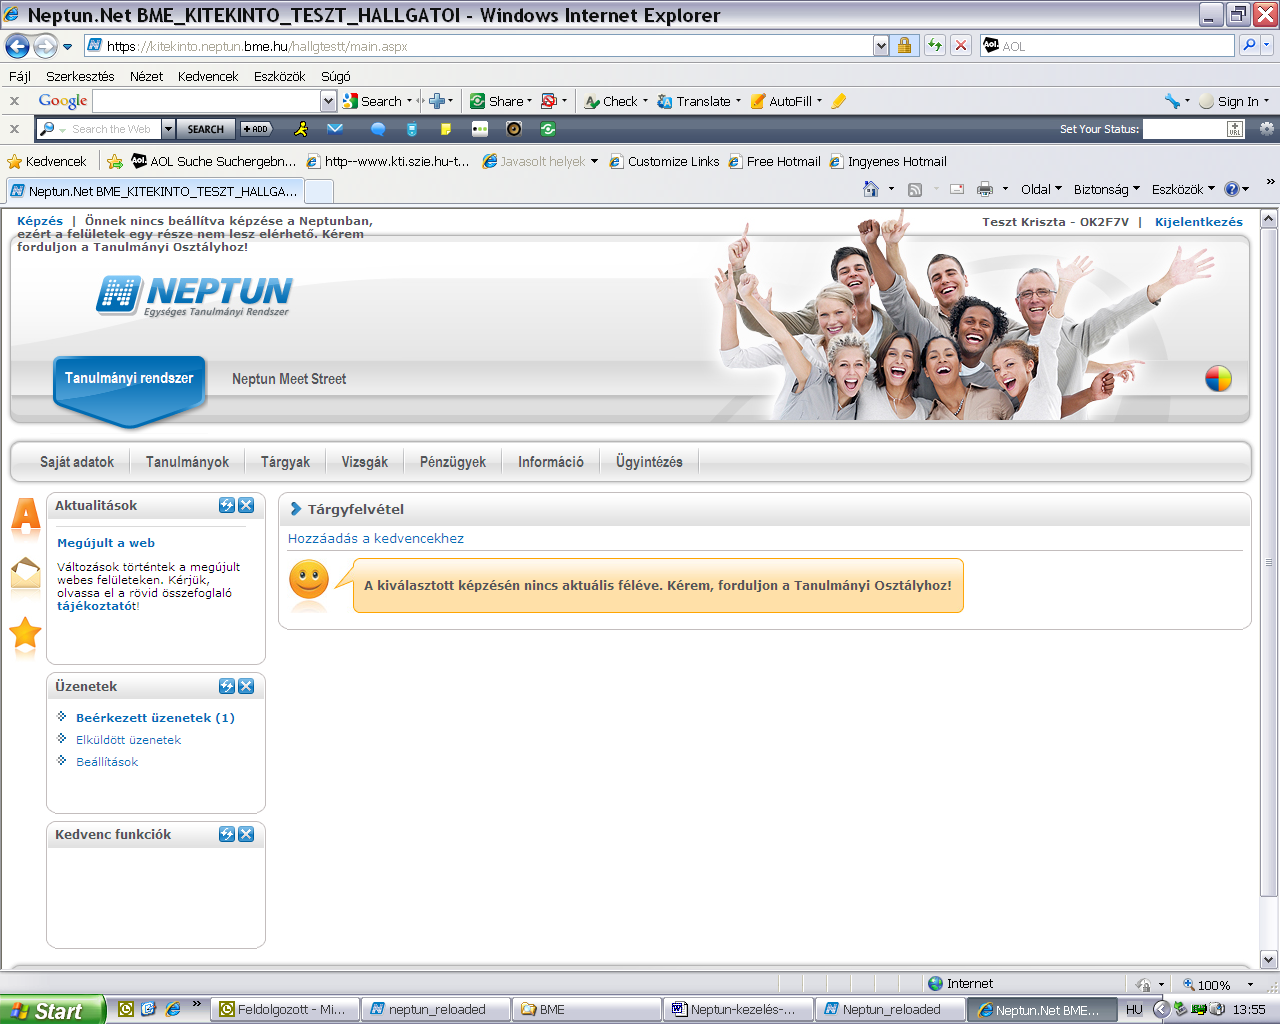Click in the Google toolbar search field

[207, 101]
